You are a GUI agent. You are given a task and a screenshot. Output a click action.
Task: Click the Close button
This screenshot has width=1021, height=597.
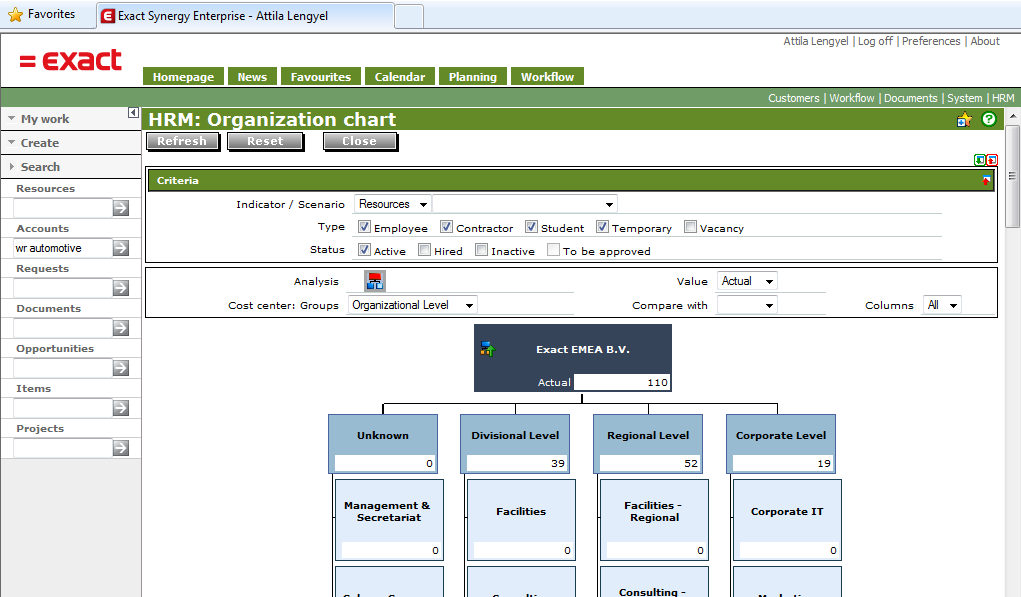(x=359, y=141)
